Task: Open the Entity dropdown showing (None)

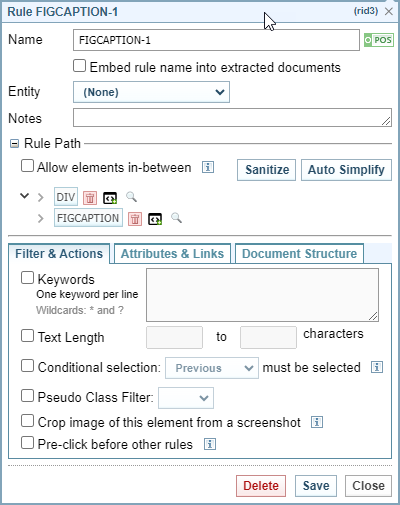Action: (151, 92)
